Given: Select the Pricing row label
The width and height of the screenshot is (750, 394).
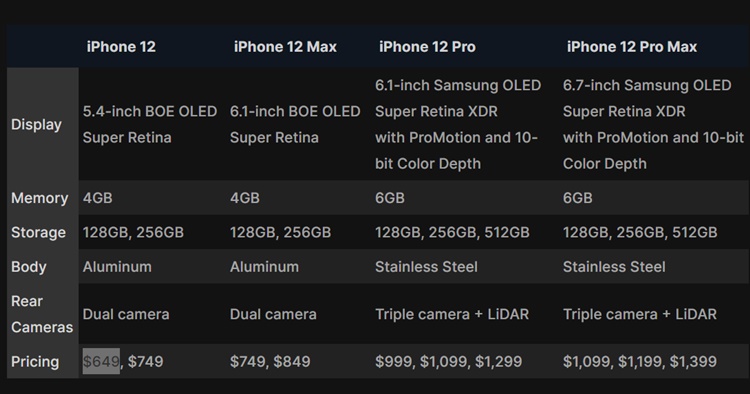Looking at the screenshot, I should tap(35, 361).
